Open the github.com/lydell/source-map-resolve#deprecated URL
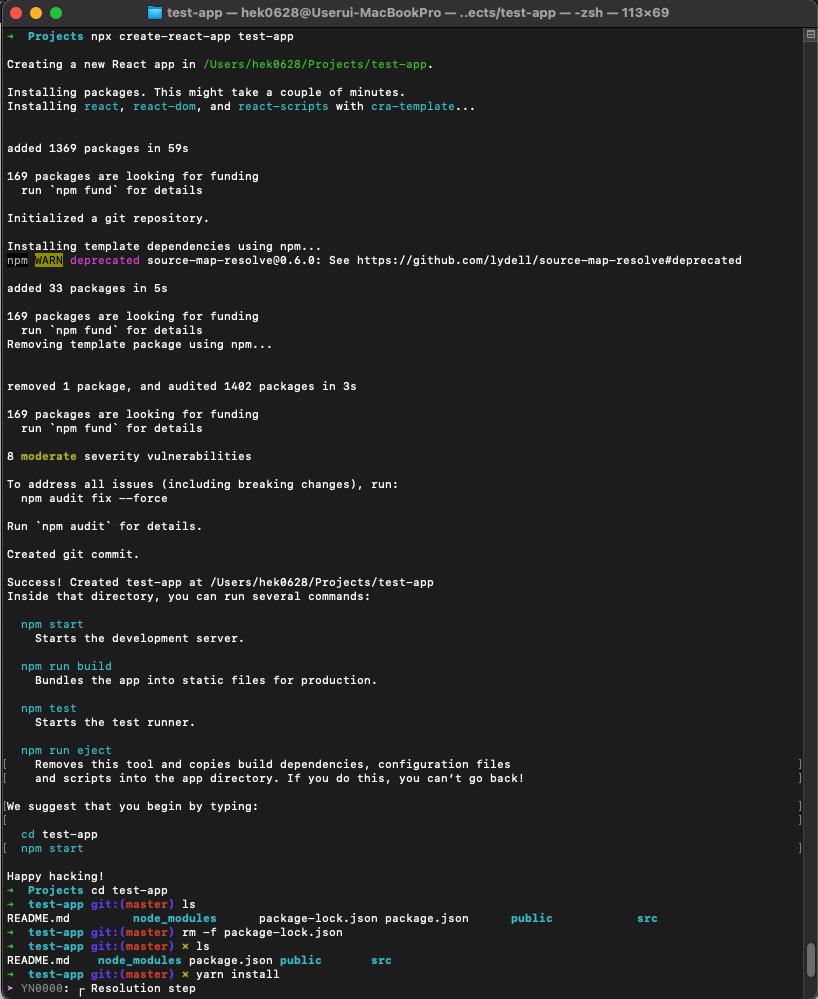Screen dimensions: 818x999 click(549, 260)
